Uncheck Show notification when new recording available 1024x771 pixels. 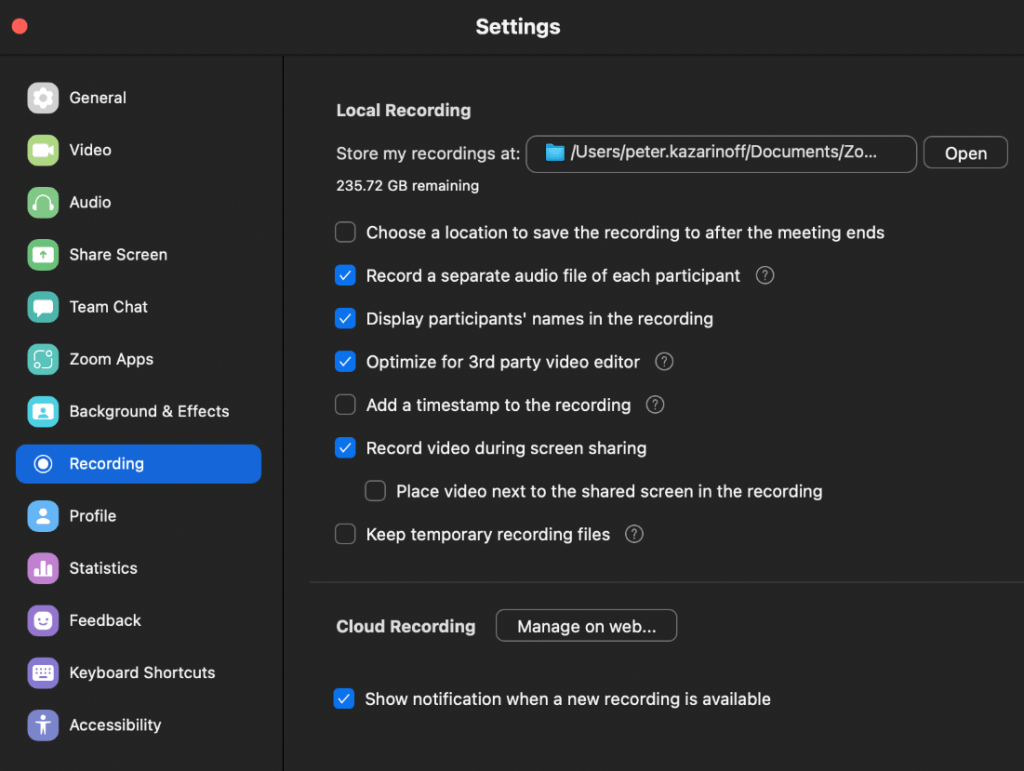point(344,699)
